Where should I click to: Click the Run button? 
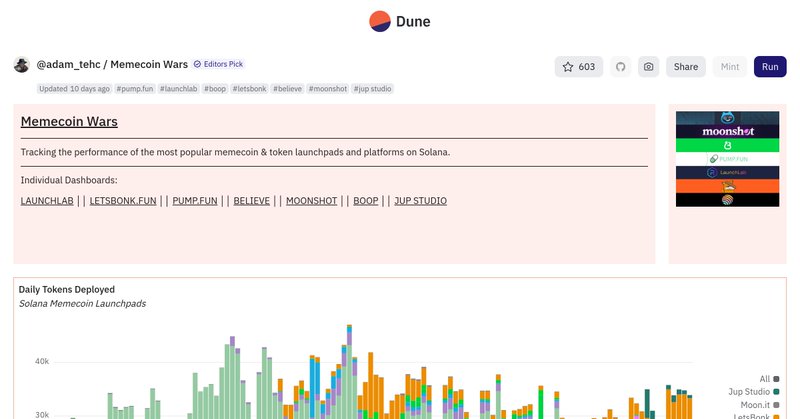[770, 67]
